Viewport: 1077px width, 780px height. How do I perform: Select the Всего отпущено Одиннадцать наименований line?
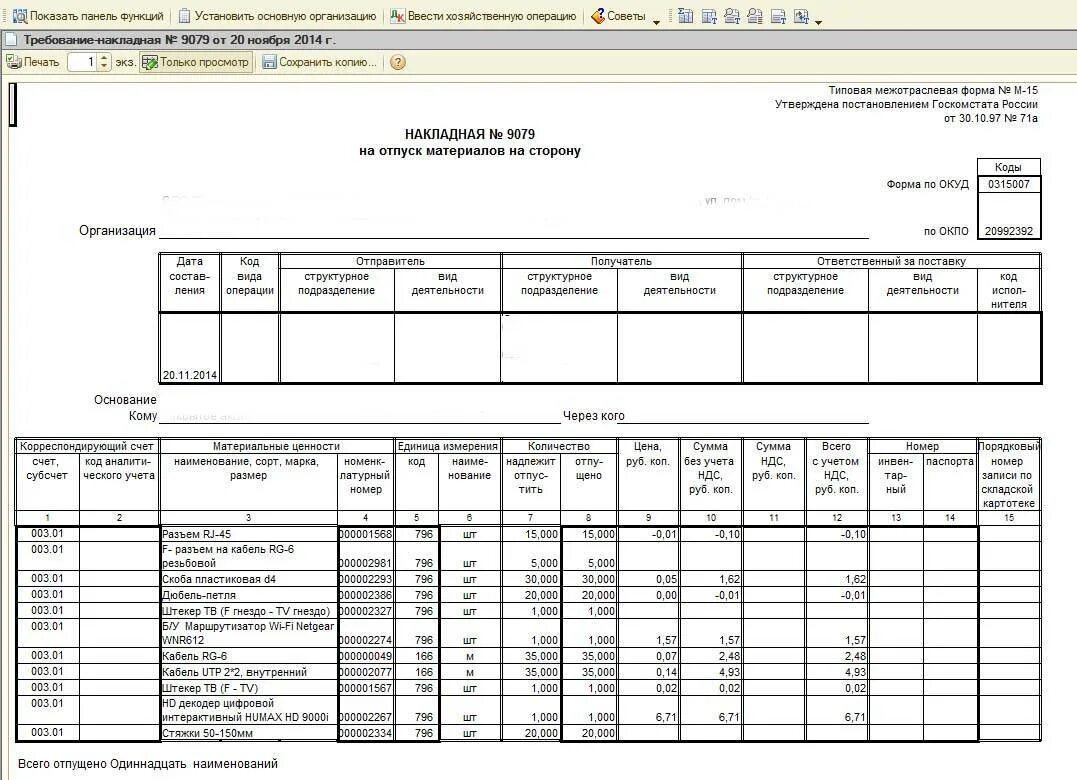148,764
